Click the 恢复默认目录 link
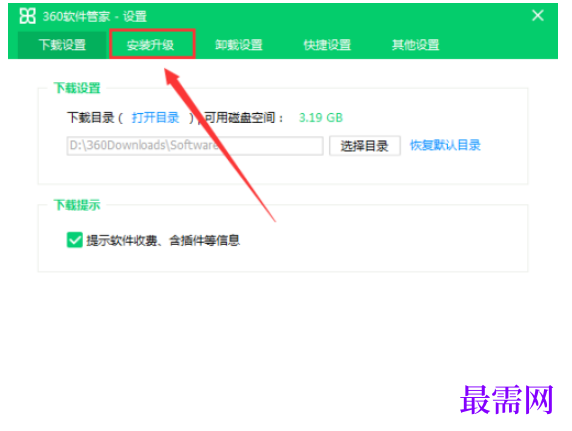This screenshot has width=572, height=431. tap(445, 145)
